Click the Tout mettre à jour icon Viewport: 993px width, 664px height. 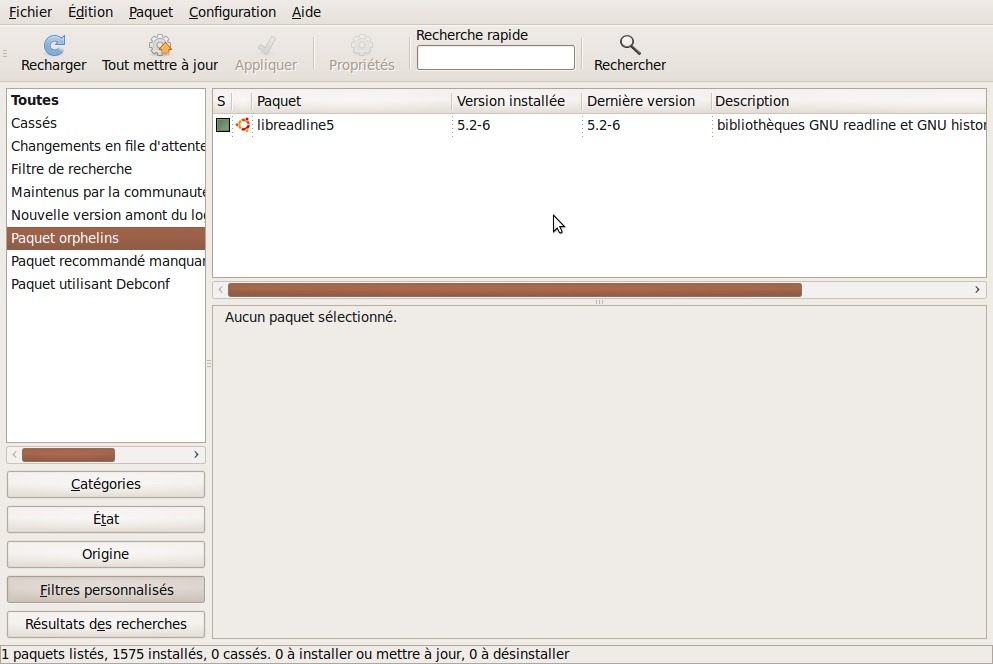coord(160,46)
